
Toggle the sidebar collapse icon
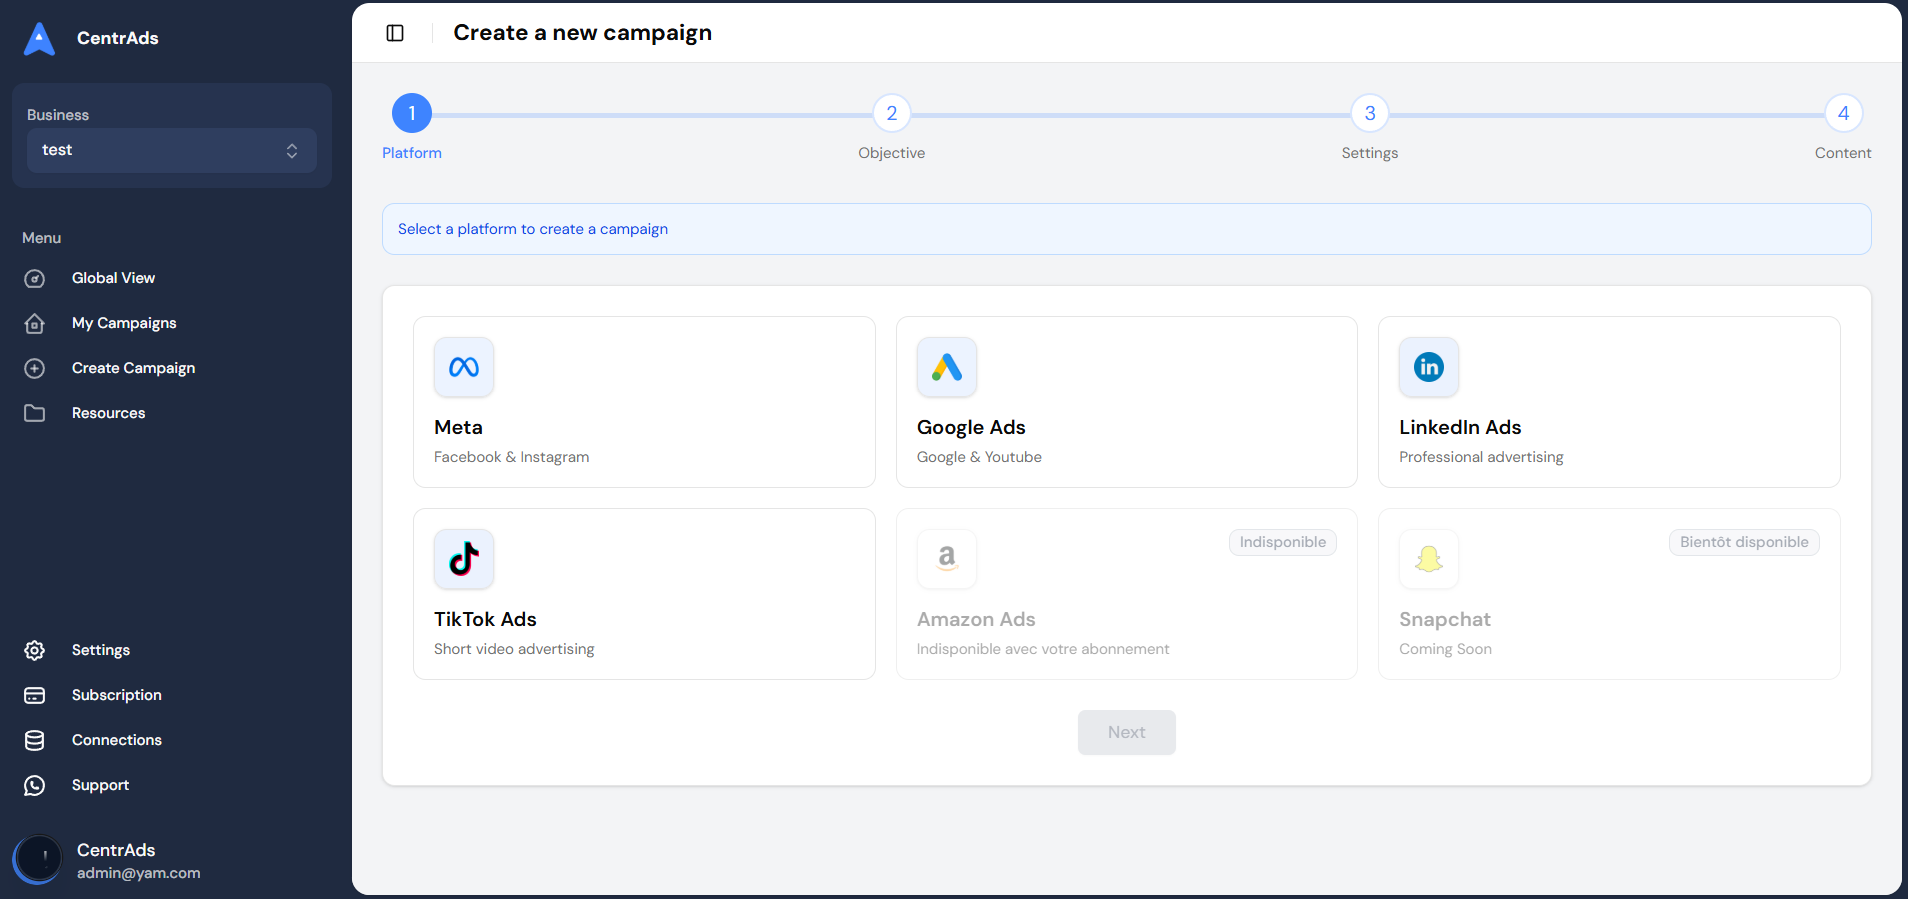395,33
